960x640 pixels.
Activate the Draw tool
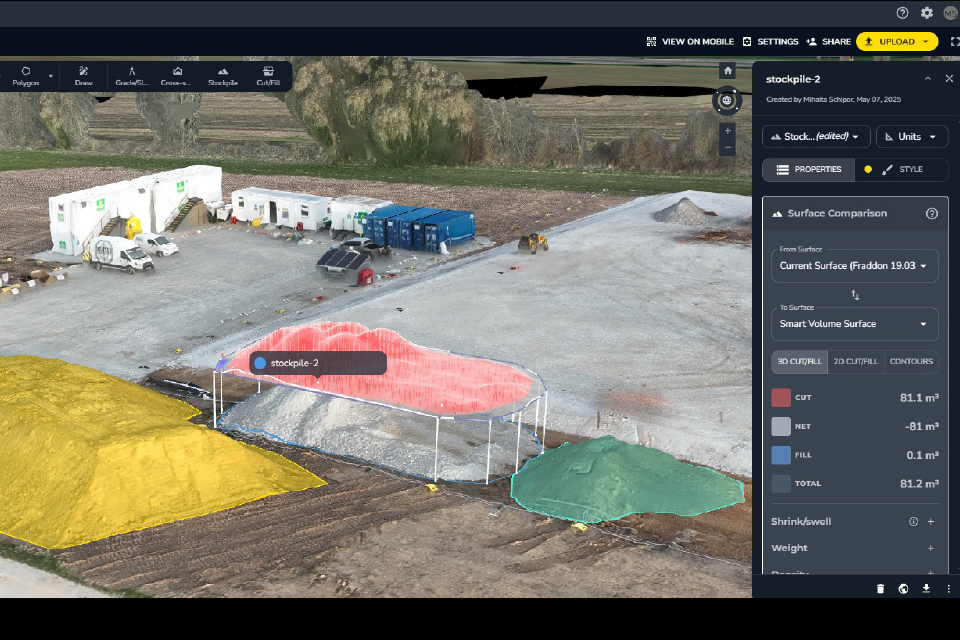pyautogui.click(x=83, y=76)
